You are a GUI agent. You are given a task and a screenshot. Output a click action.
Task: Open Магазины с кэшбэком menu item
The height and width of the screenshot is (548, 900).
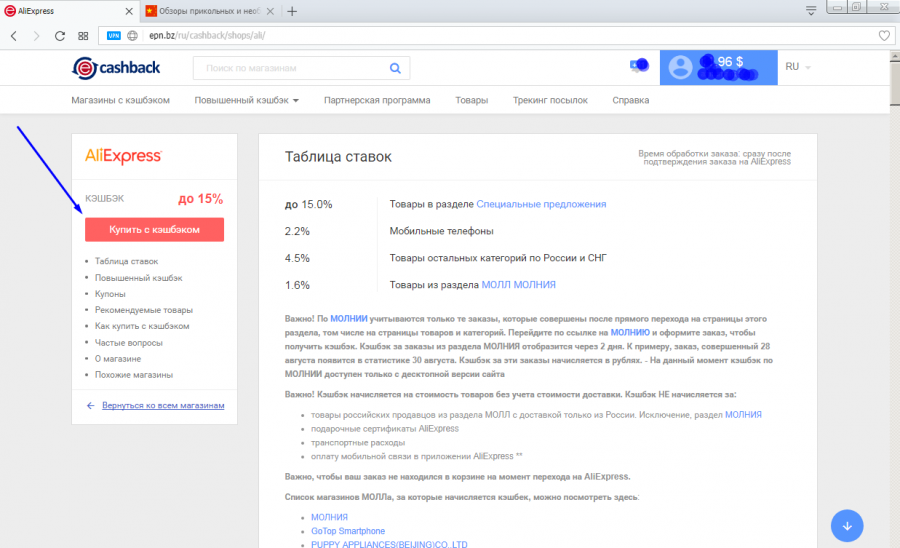pos(121,100)
